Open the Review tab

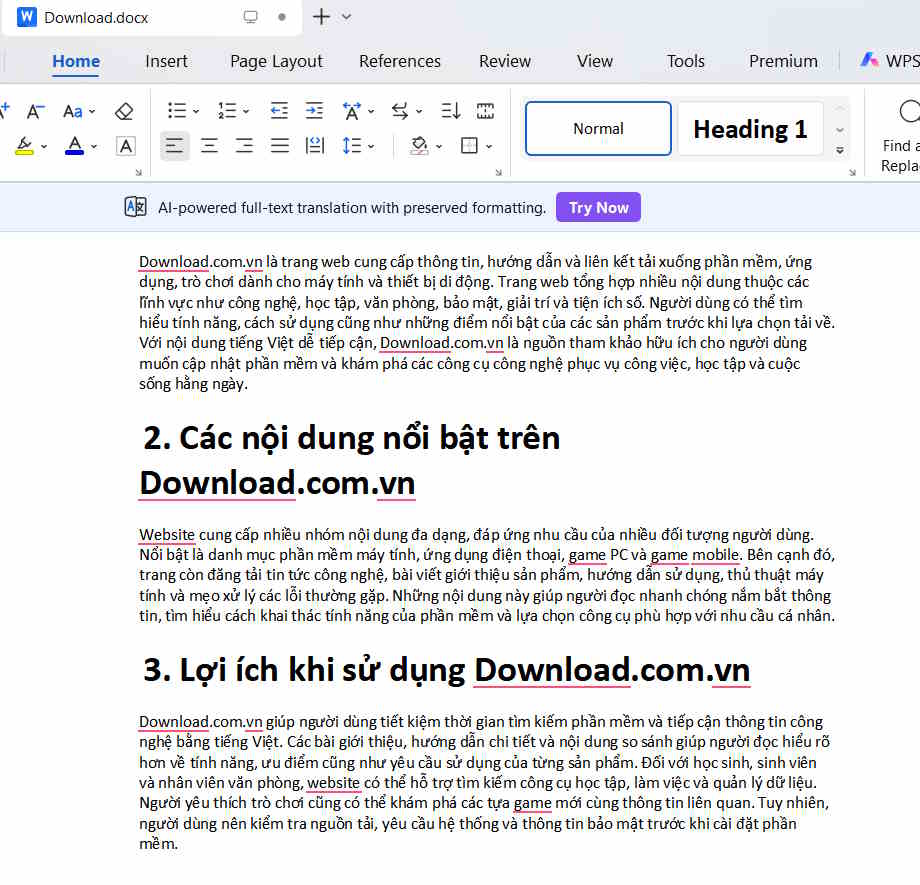coord(505,61)
